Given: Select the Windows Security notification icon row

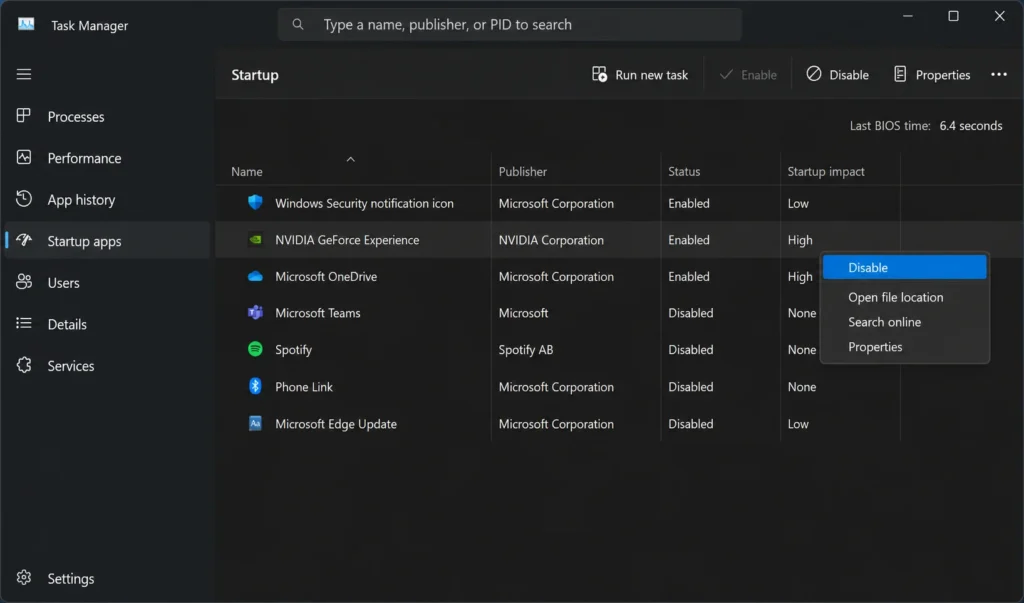Looking at the screenshot, I should click(x=619, y=203).
